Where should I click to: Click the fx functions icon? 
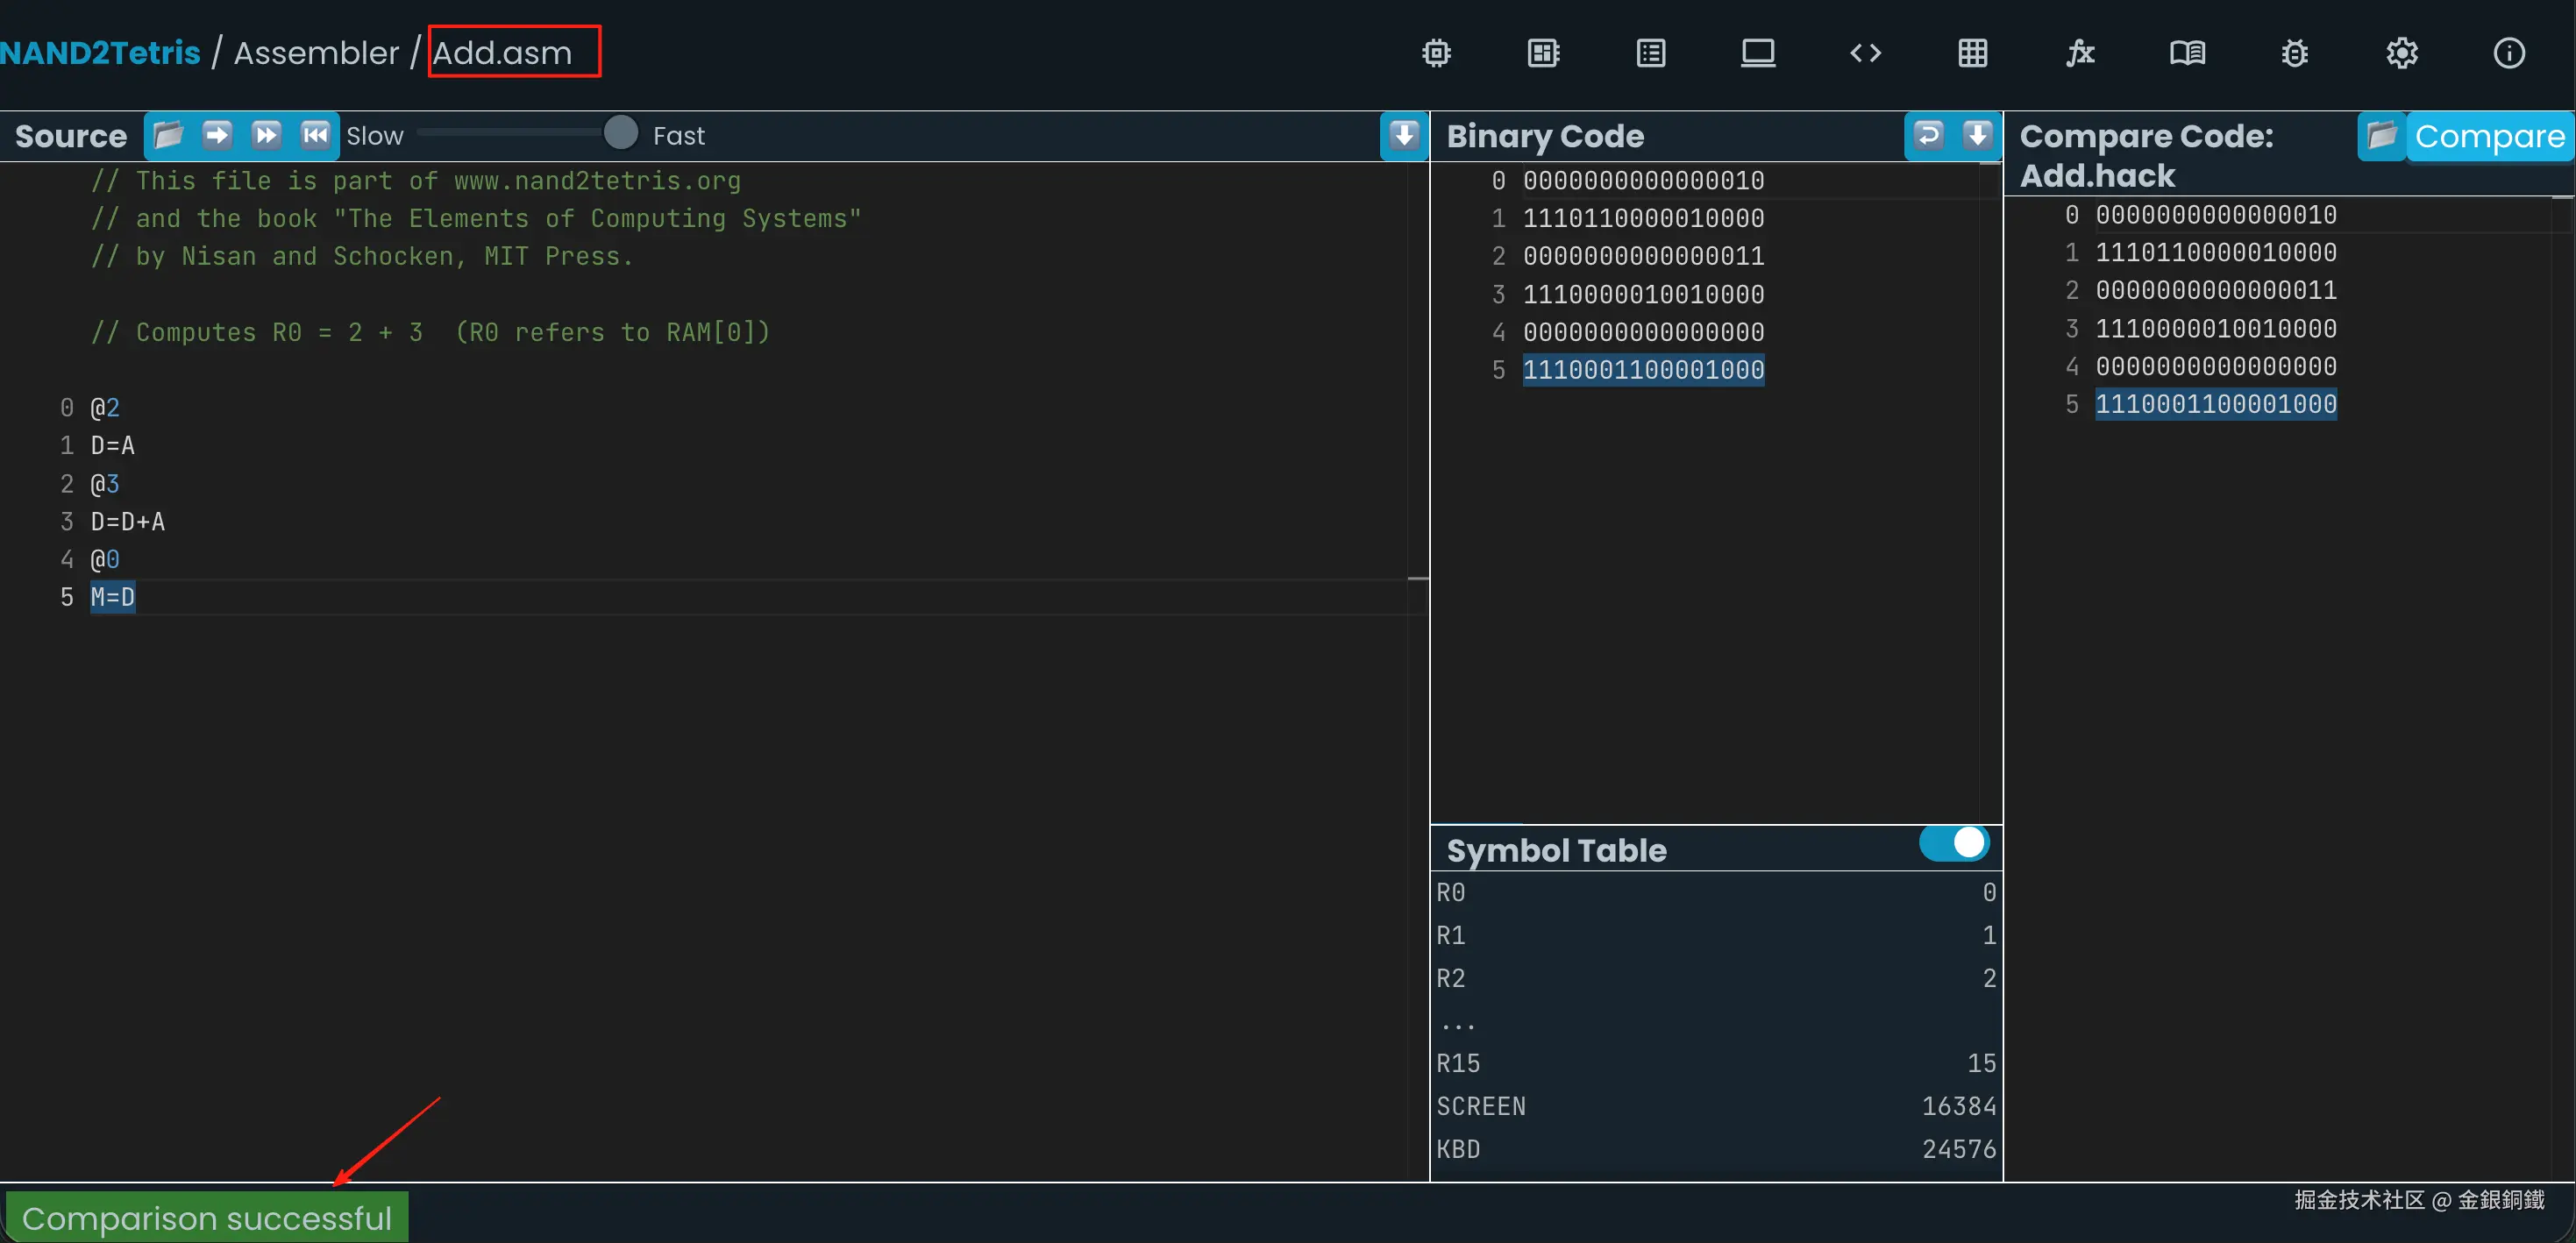(x=2080, y=53)
